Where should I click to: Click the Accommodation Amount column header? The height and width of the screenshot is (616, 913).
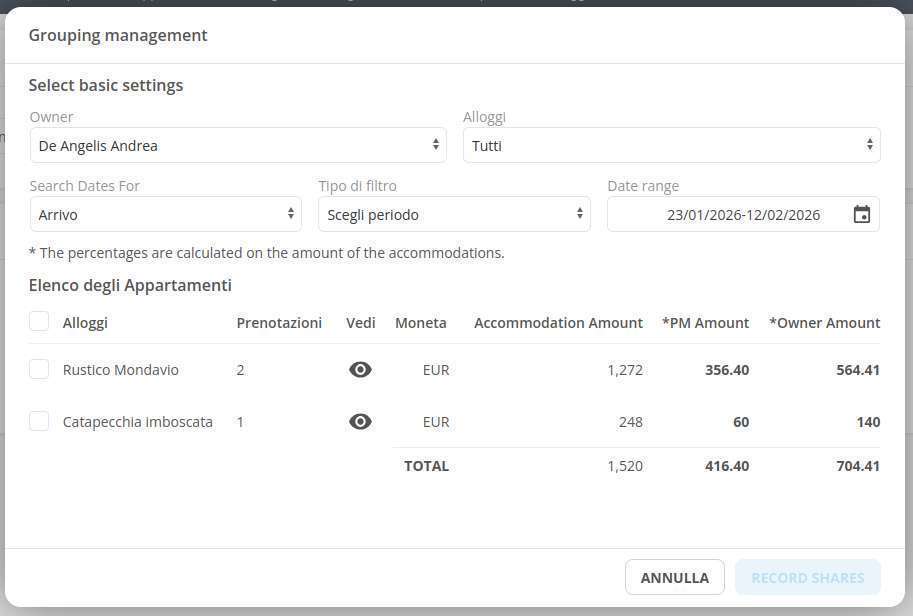[x=558, y=323]
